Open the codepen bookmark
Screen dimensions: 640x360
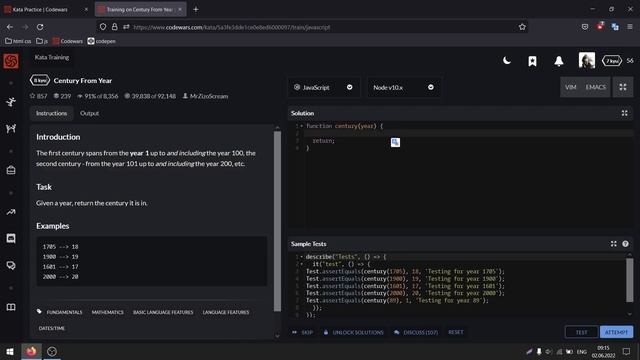(101, 41)
